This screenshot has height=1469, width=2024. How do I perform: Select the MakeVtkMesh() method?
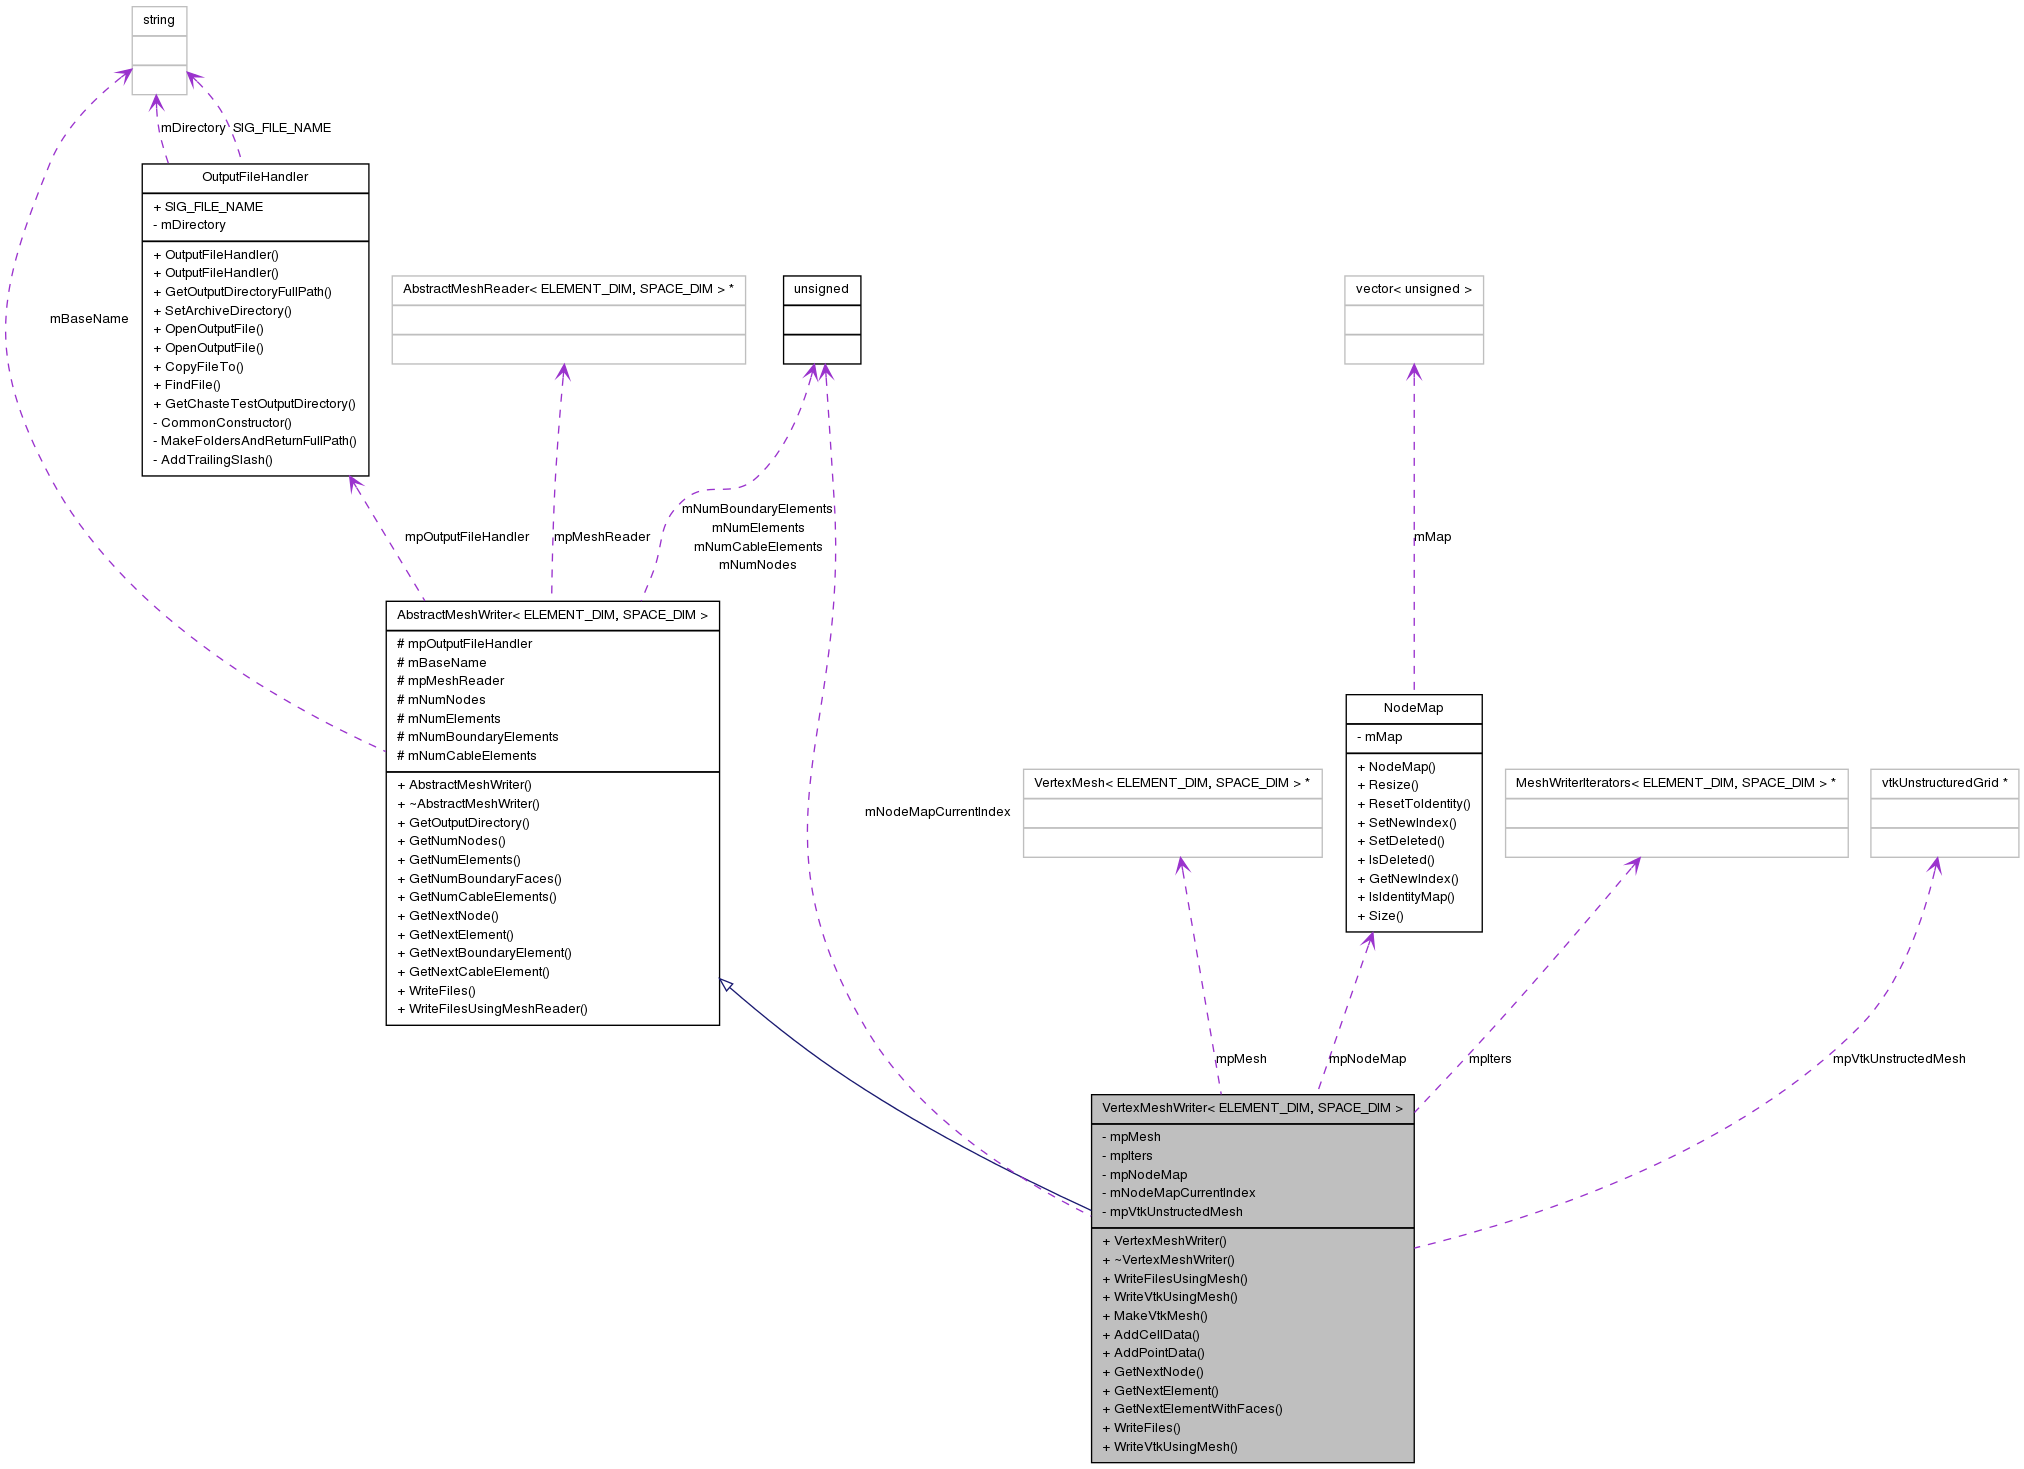point(1155,1316)
